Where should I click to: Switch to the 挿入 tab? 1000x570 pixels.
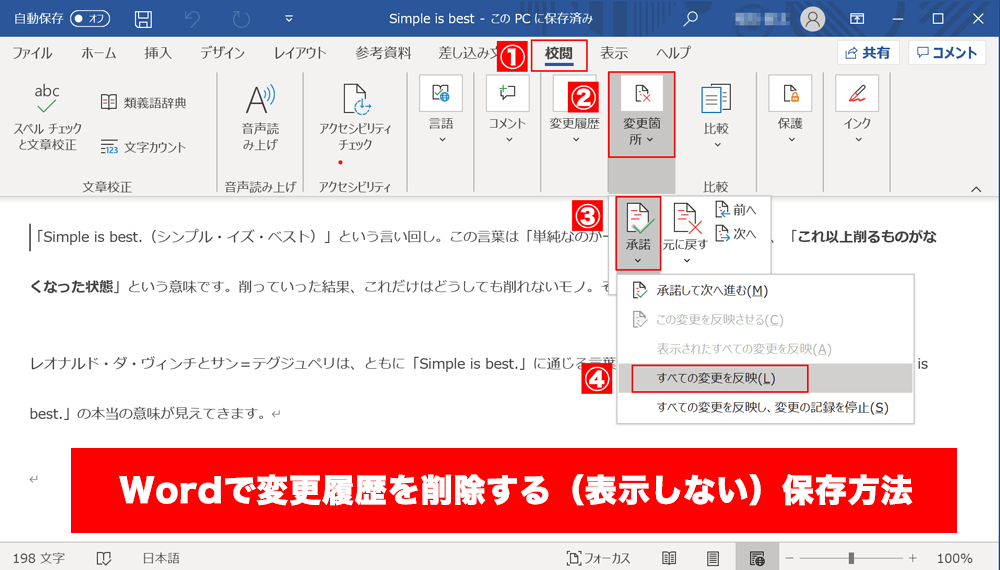point(158,53)
